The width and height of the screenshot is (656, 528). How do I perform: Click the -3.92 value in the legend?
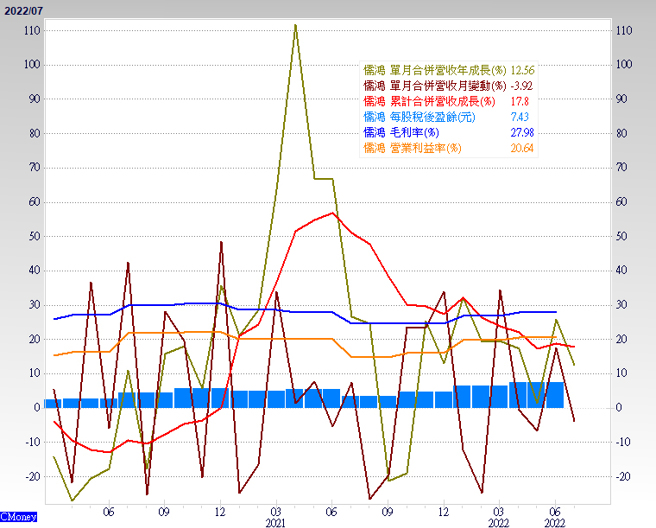tap(522, 86)
